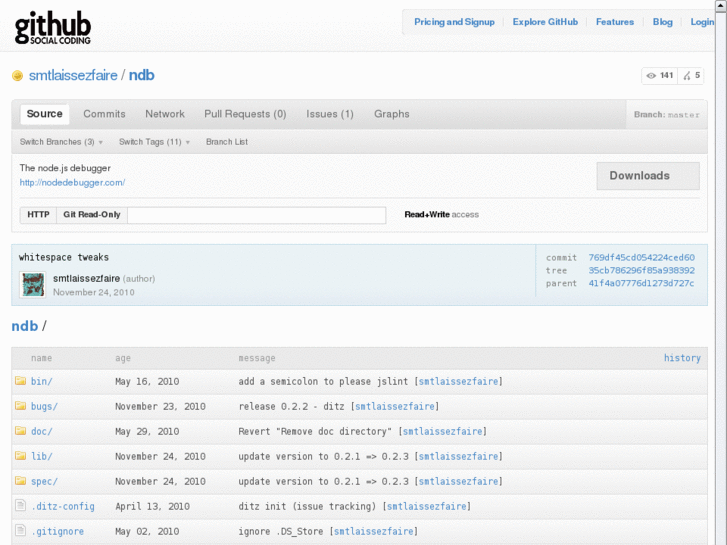Open the nodedebugger.com link
This screenshot has height=545, width=727.
point(72,183)
